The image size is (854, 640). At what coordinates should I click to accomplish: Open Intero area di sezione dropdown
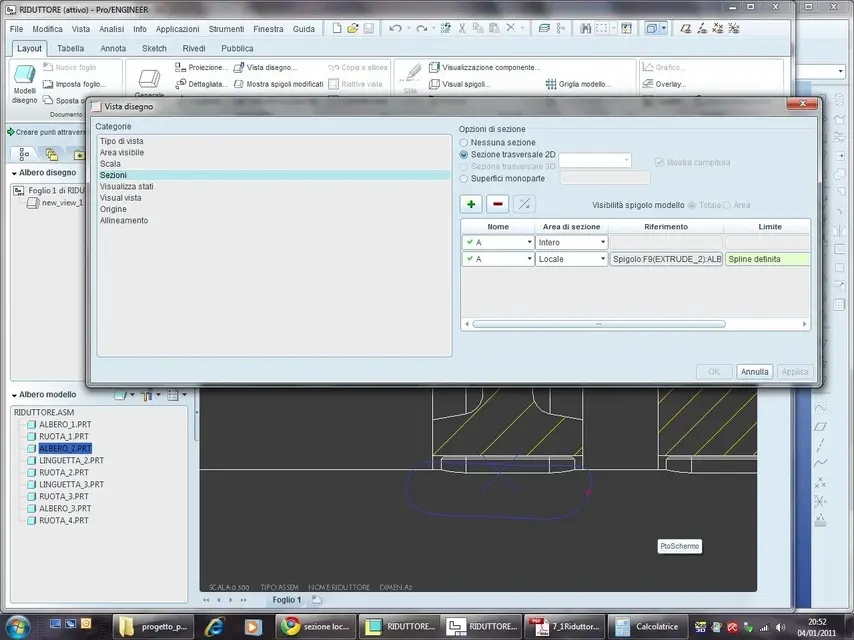pos(603,242)
